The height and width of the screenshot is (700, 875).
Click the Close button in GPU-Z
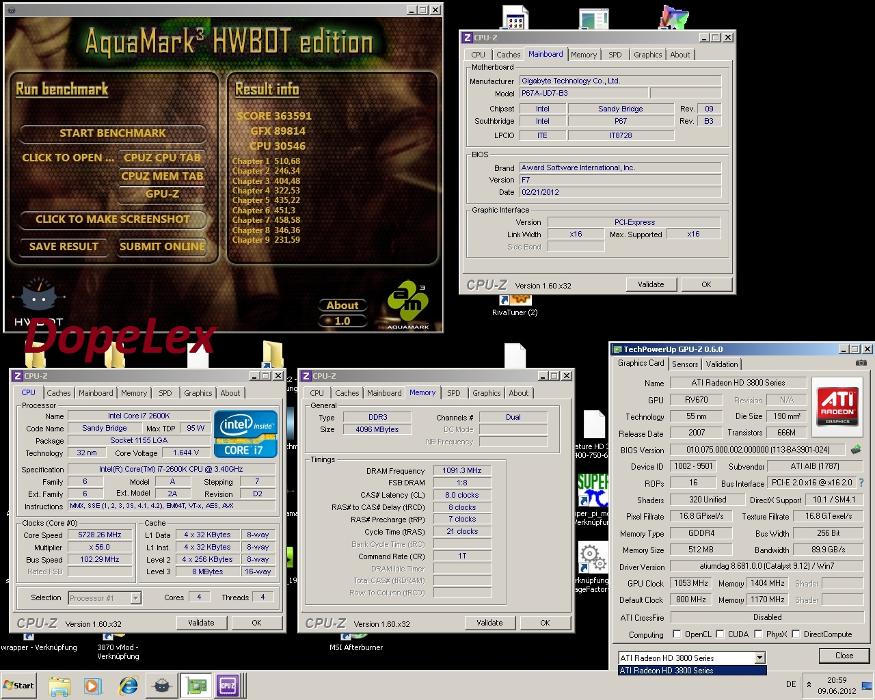(x=844, y=655)
